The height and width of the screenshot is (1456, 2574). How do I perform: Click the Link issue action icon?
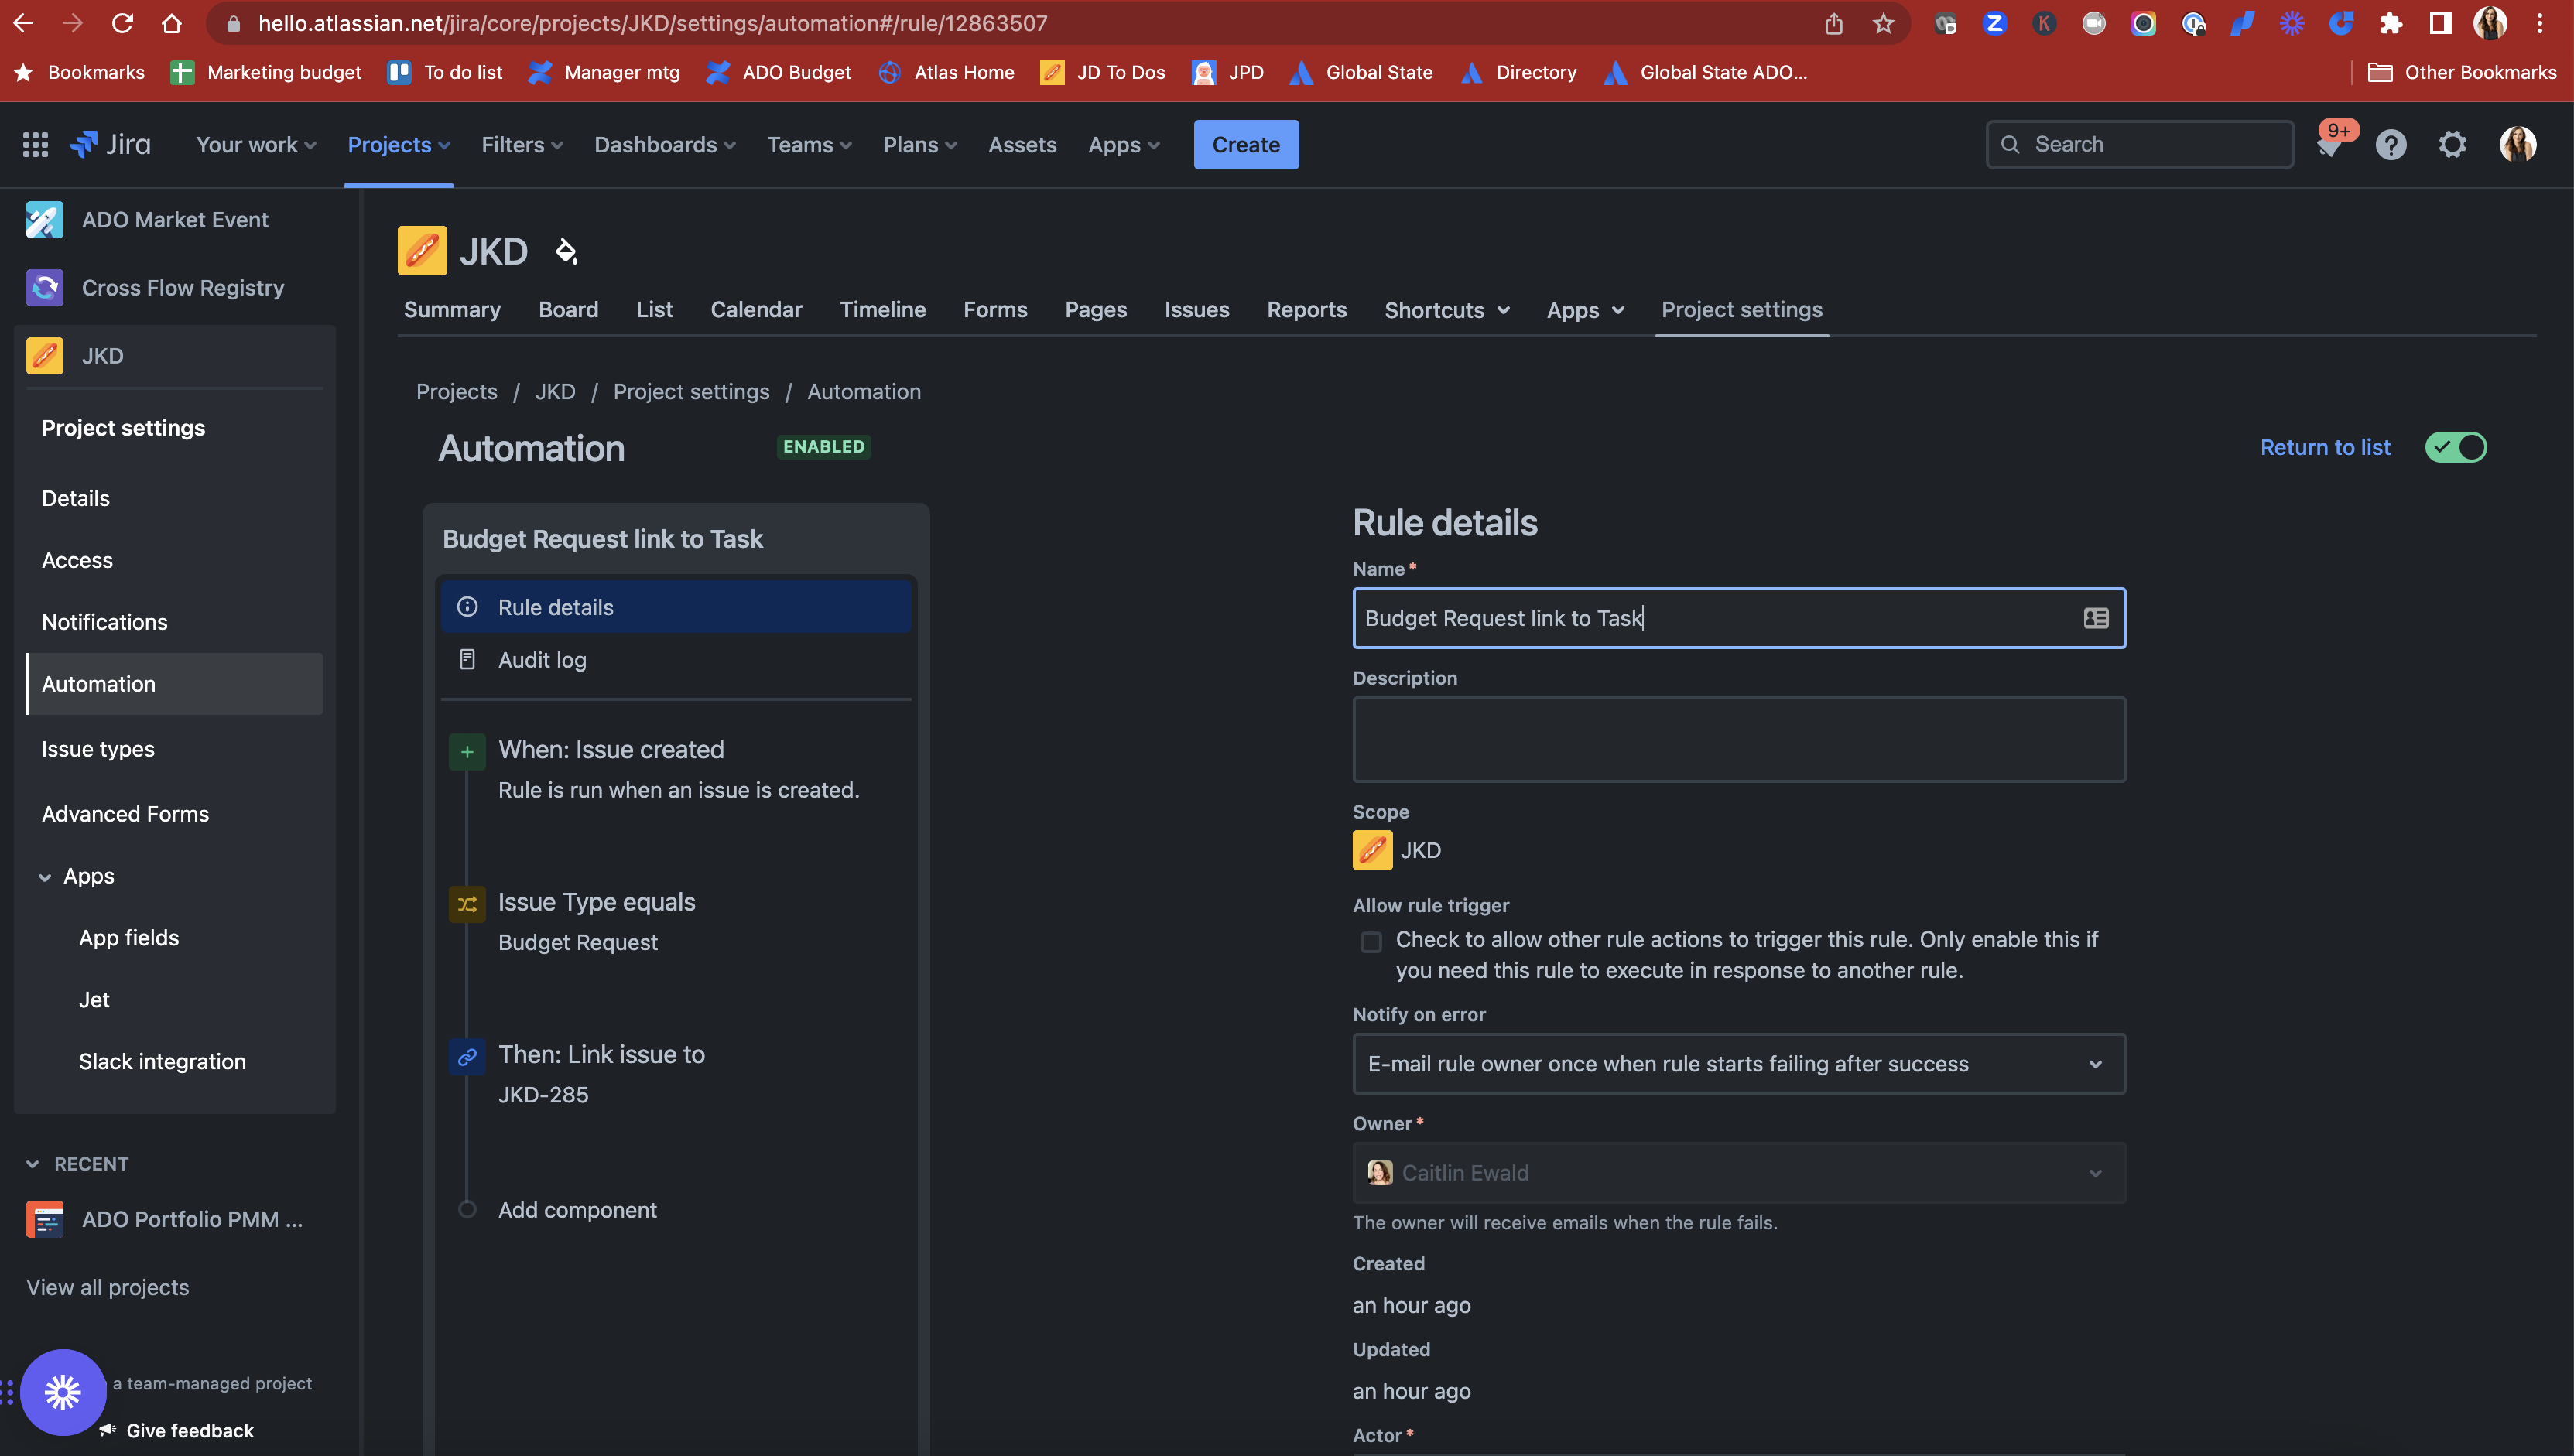coord(467,1057)
